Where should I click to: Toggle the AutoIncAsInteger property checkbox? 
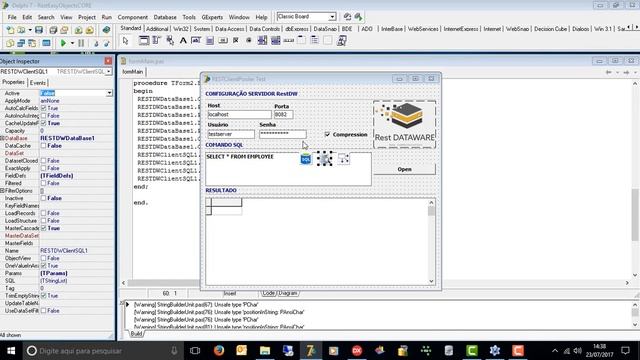point(43,116)
